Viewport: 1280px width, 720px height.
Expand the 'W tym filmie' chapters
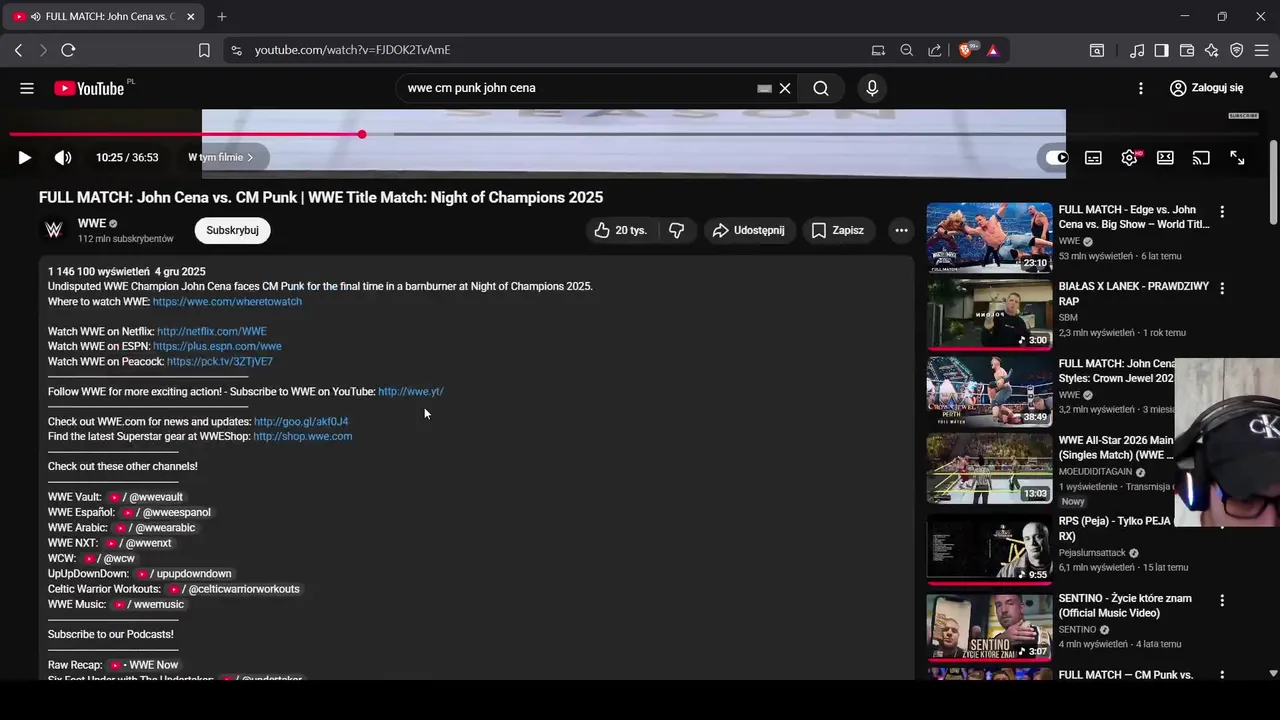pos(221,157)
